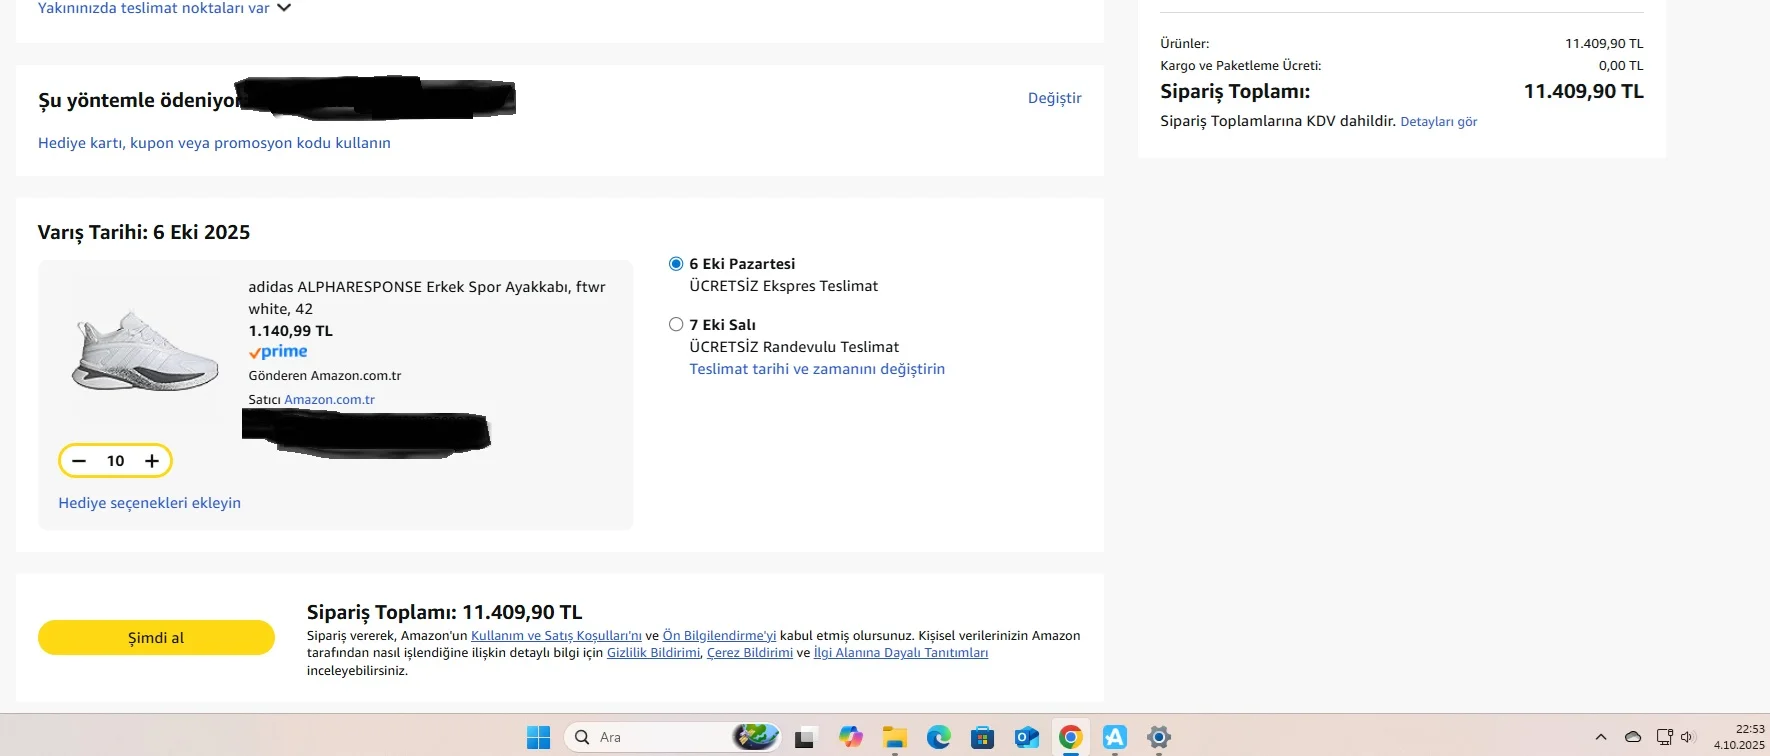Open Microsoft Store from the taskbar

[x=982, y=738]
